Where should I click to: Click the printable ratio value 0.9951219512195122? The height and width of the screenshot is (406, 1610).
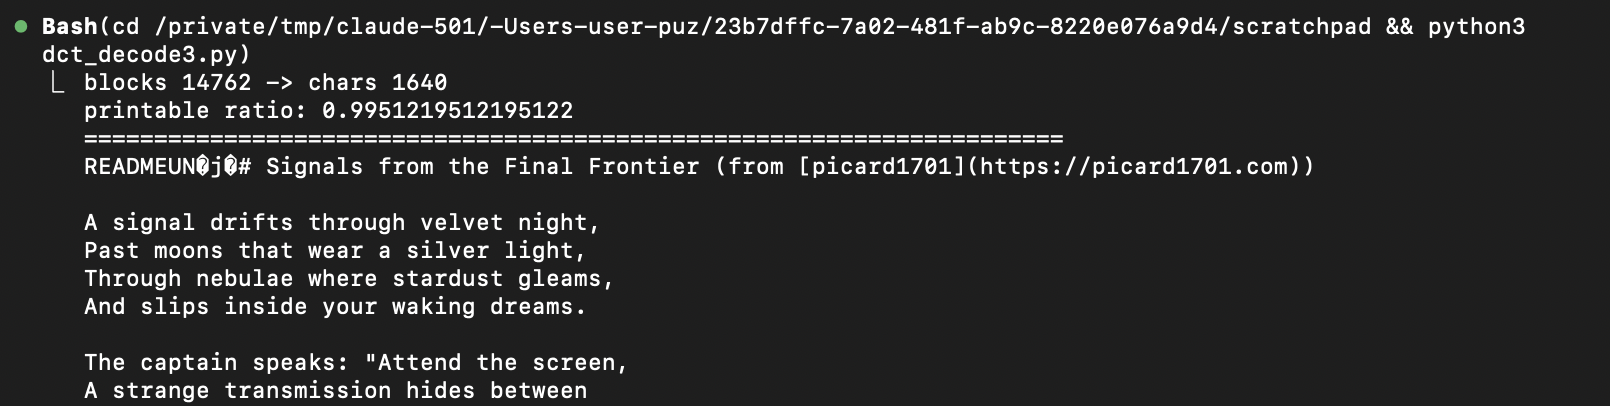click(447, 110)
